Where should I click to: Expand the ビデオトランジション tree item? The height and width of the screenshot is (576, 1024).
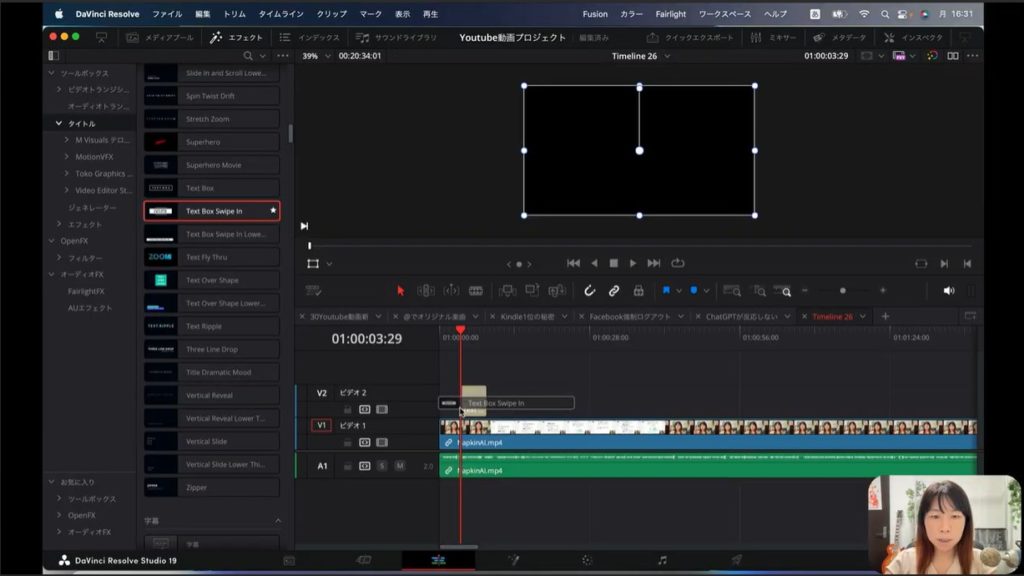(x=59, y=90)
